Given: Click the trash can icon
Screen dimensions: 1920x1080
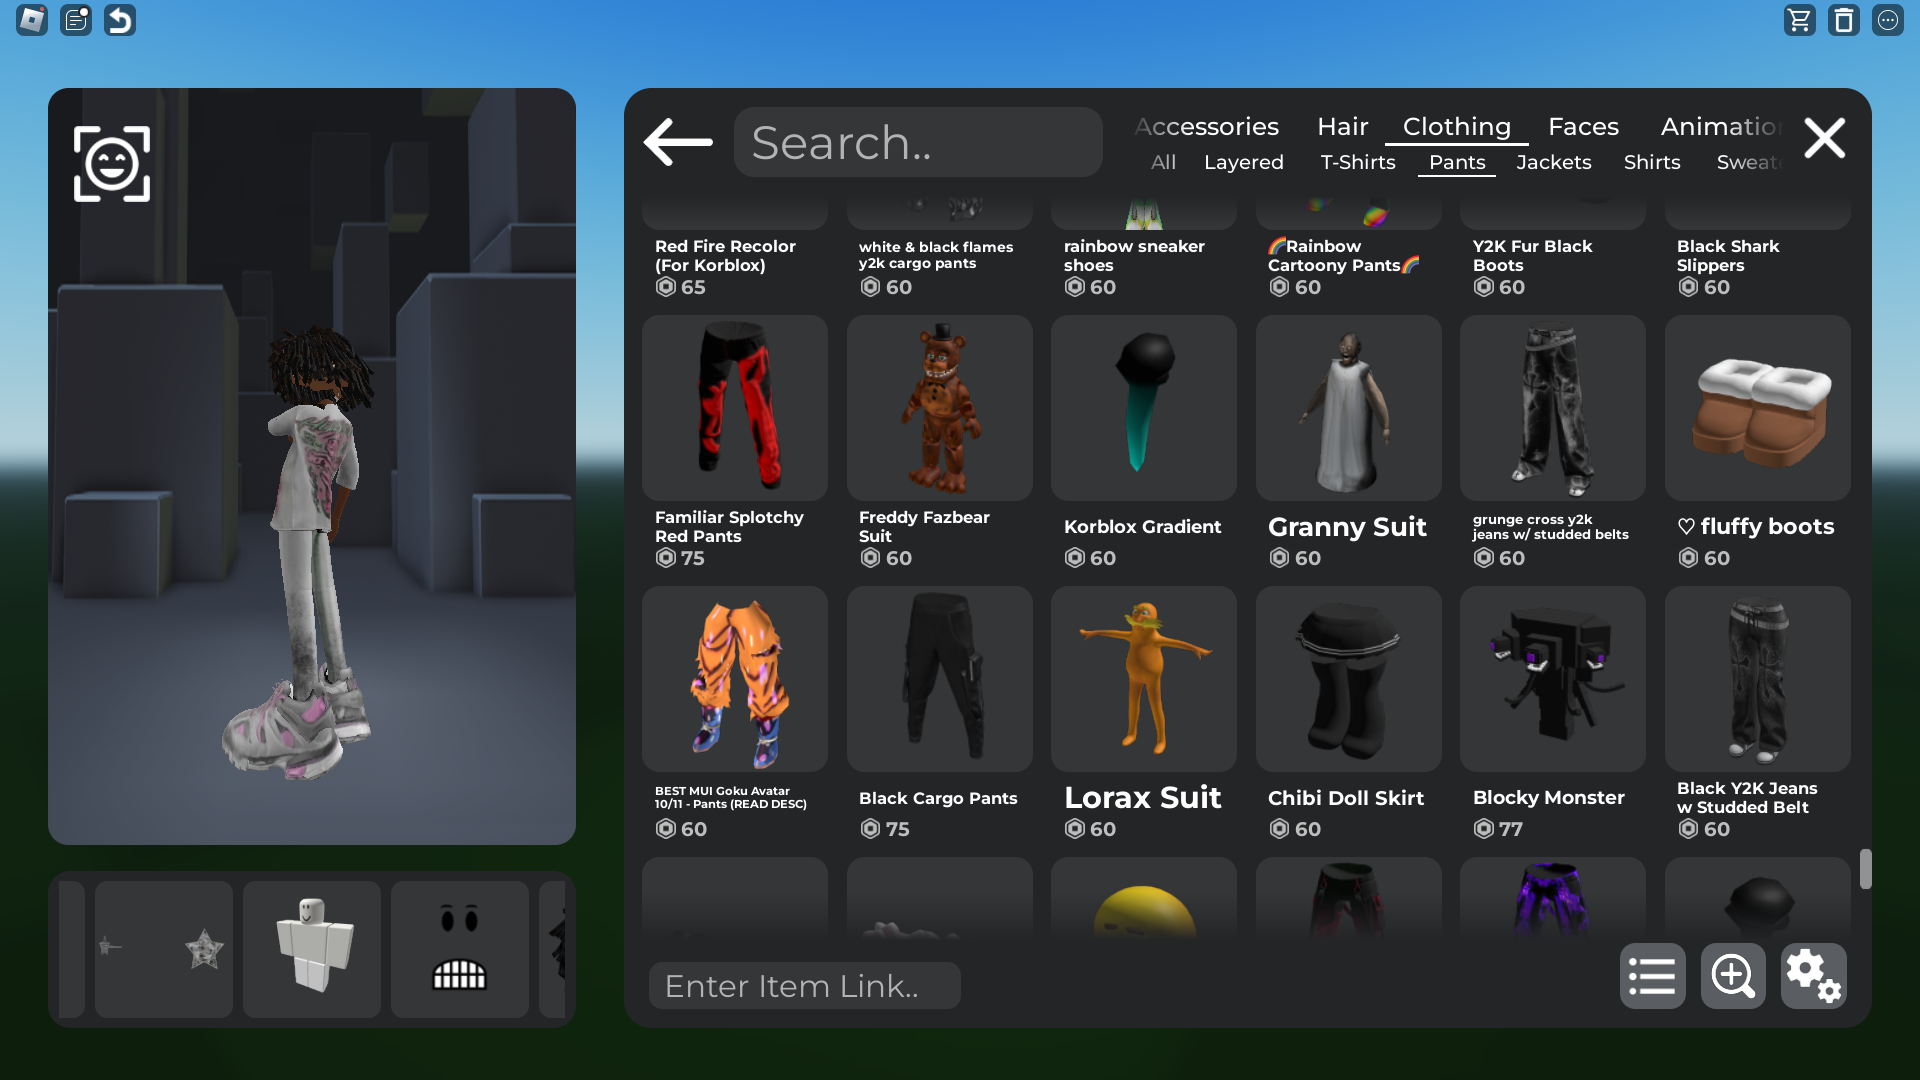Looking at the screenshot, I should click(1843, 20).
